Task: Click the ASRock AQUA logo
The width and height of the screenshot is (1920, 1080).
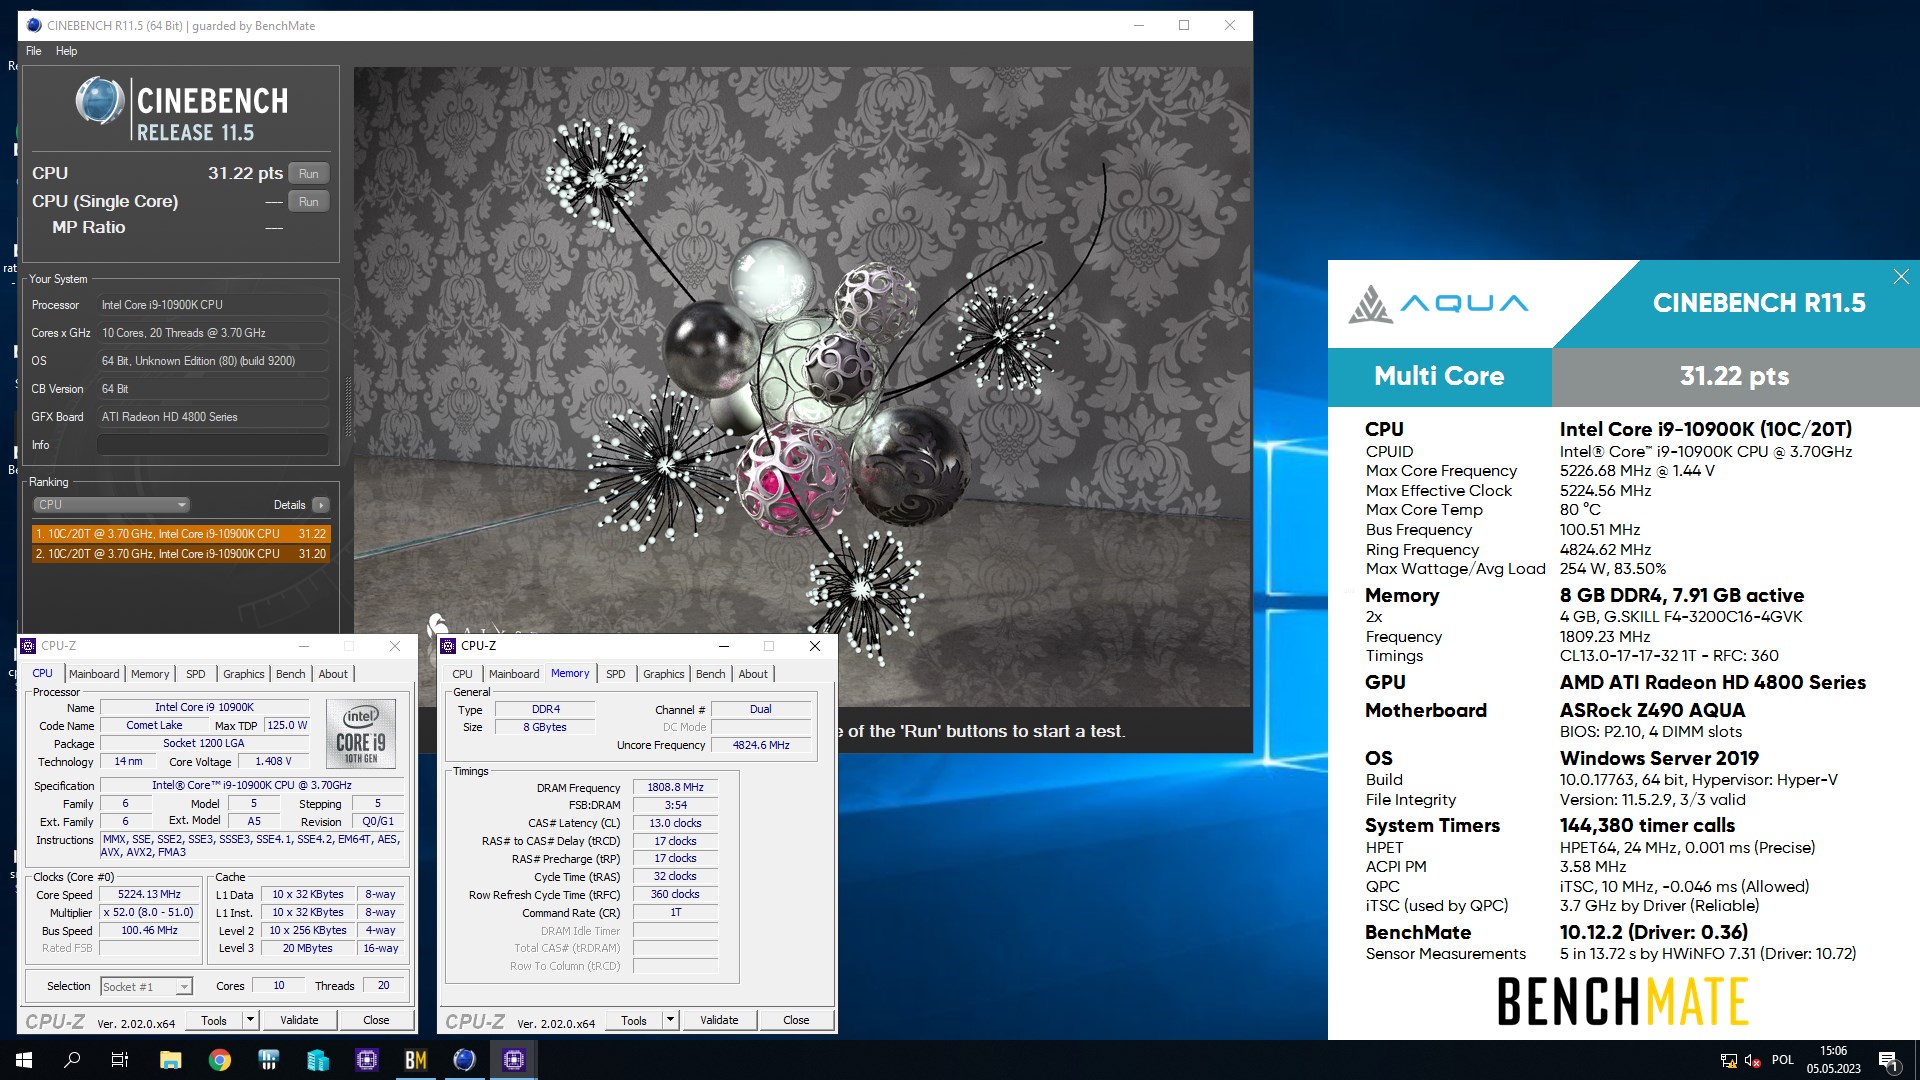Action: [x=1438, y=304]
